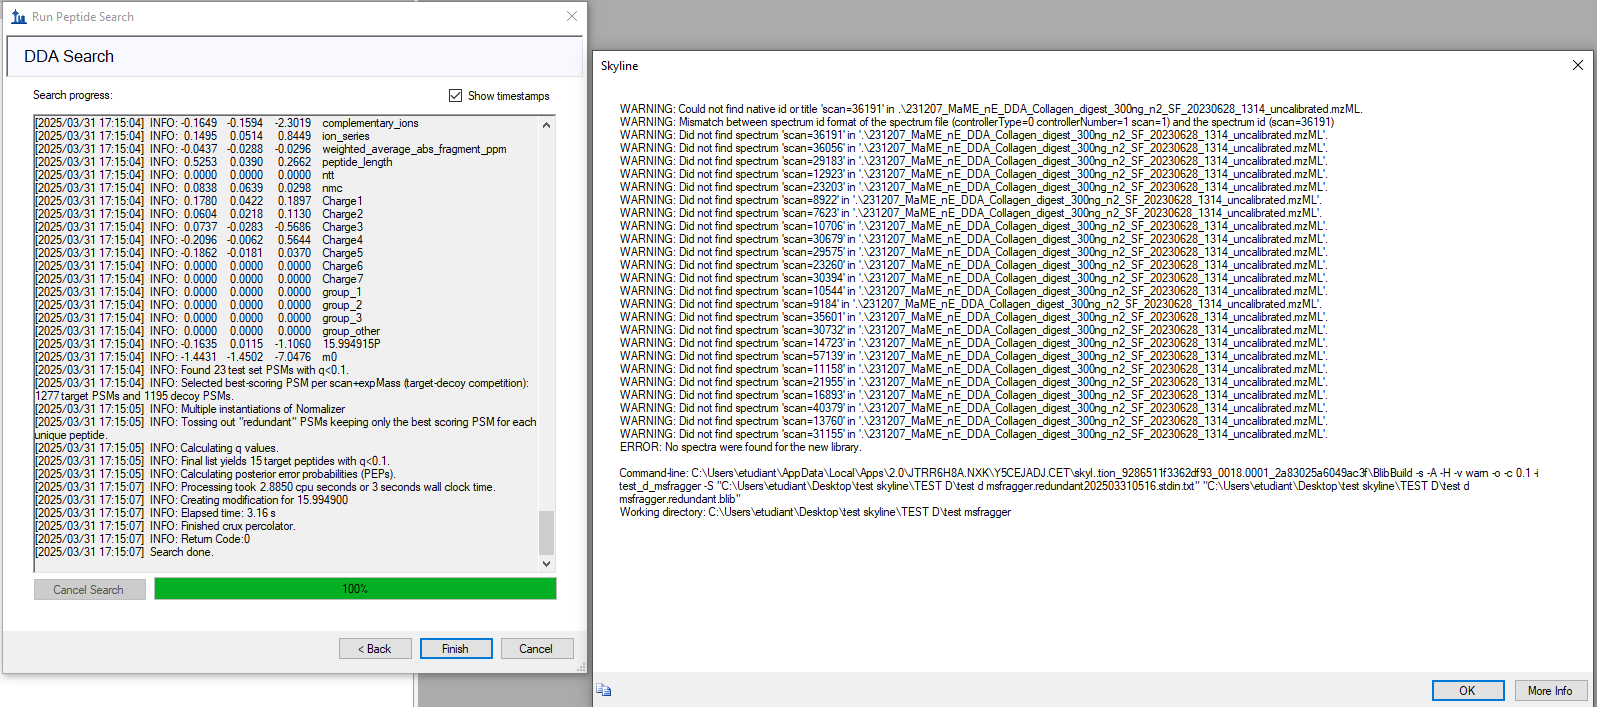Click the 'Search done.' log line
1597x707 pixels.
(x=181, y=552)
